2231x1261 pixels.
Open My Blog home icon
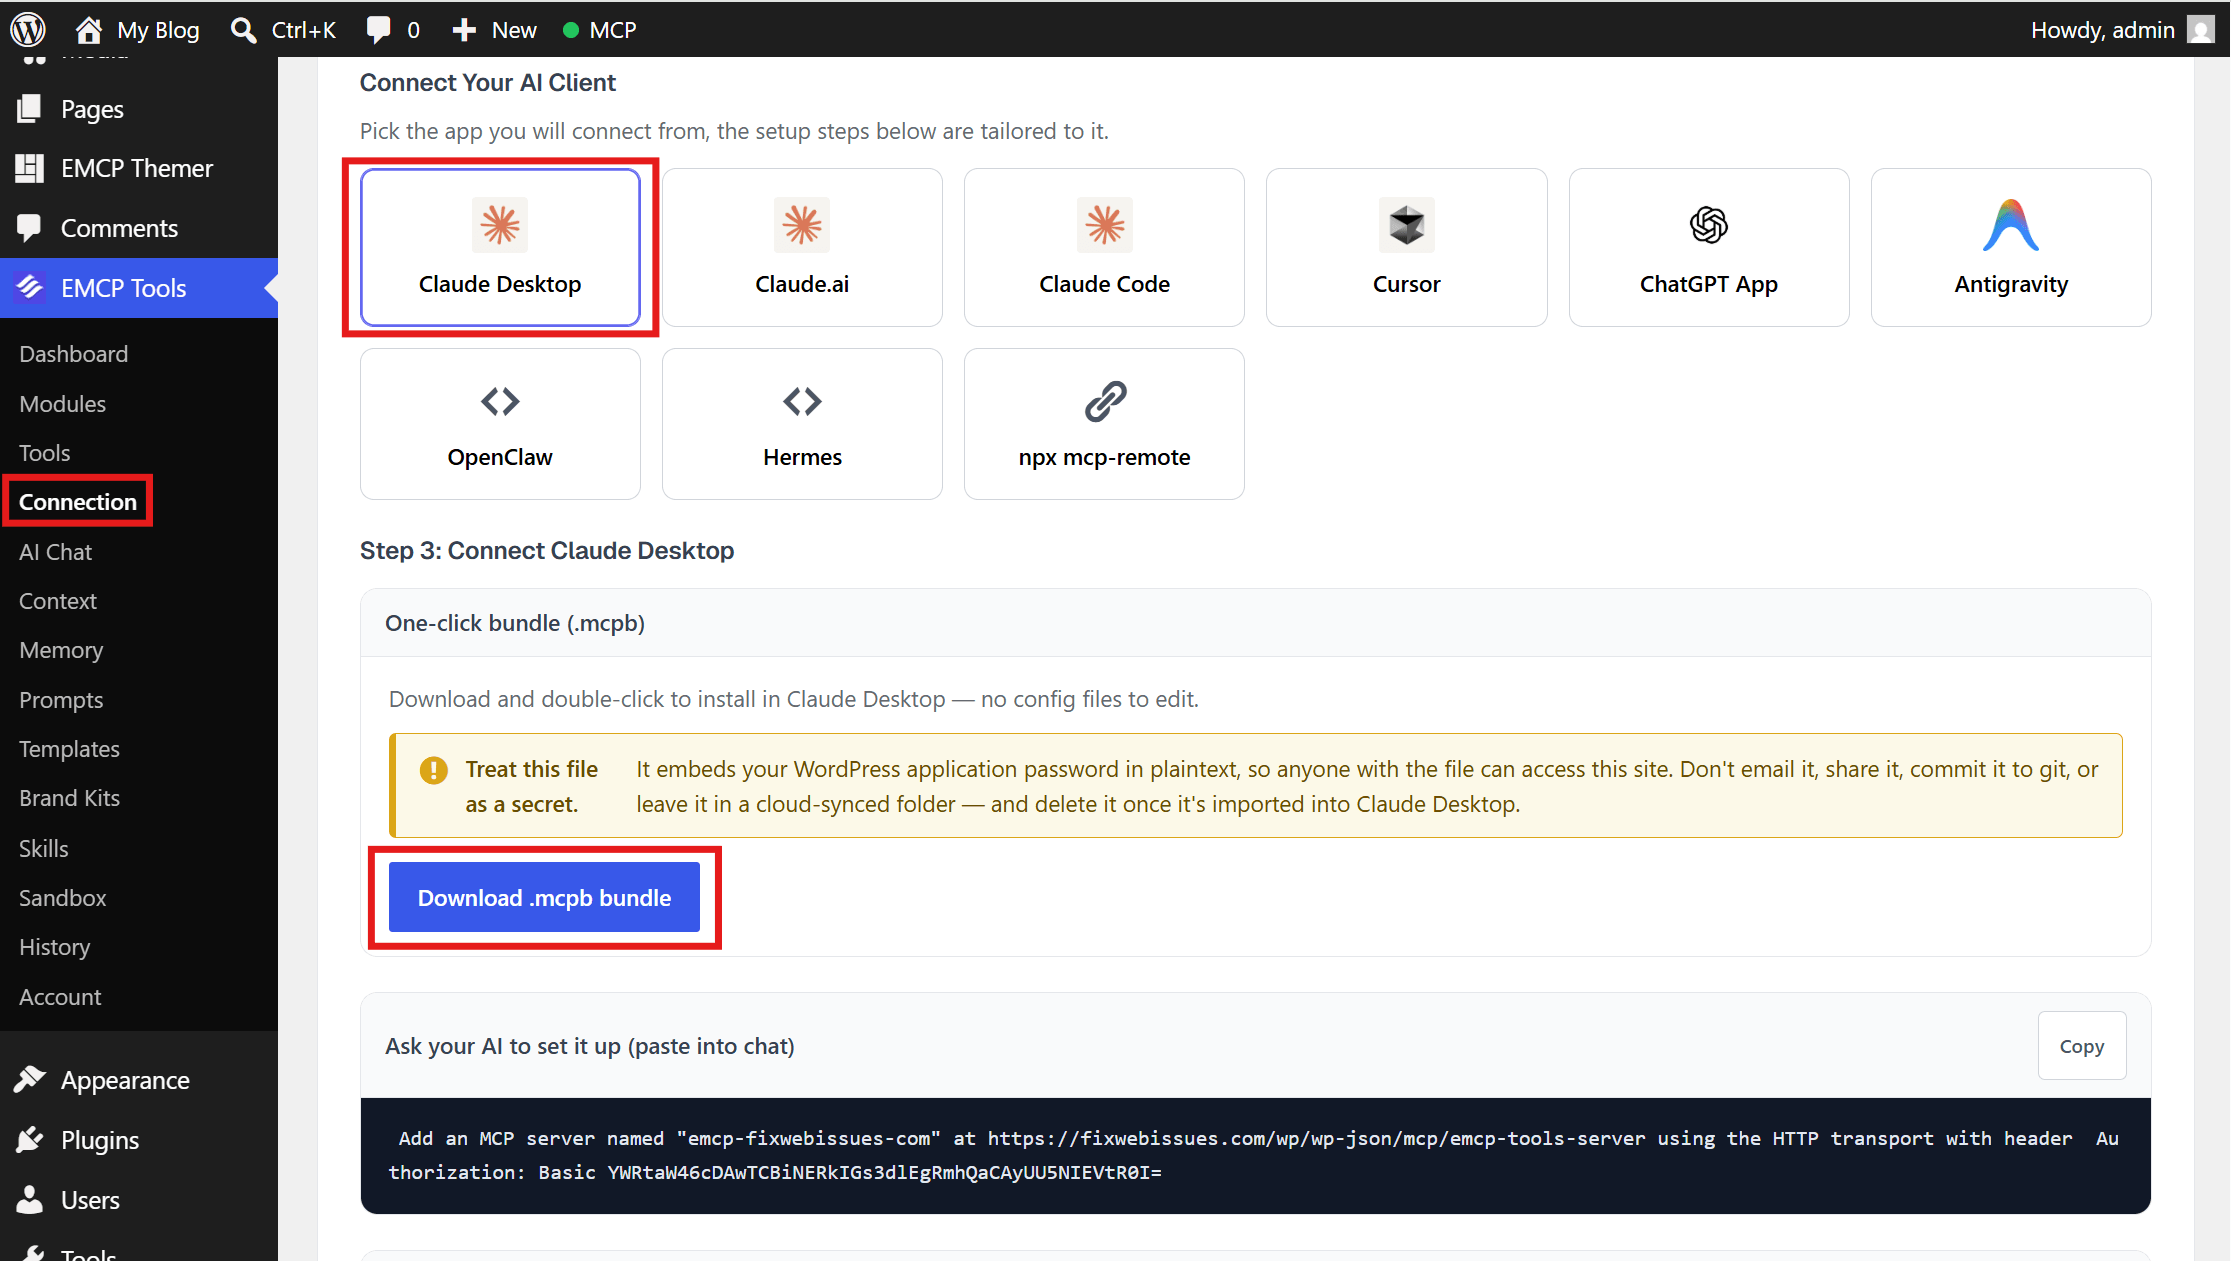click(89, 30)
